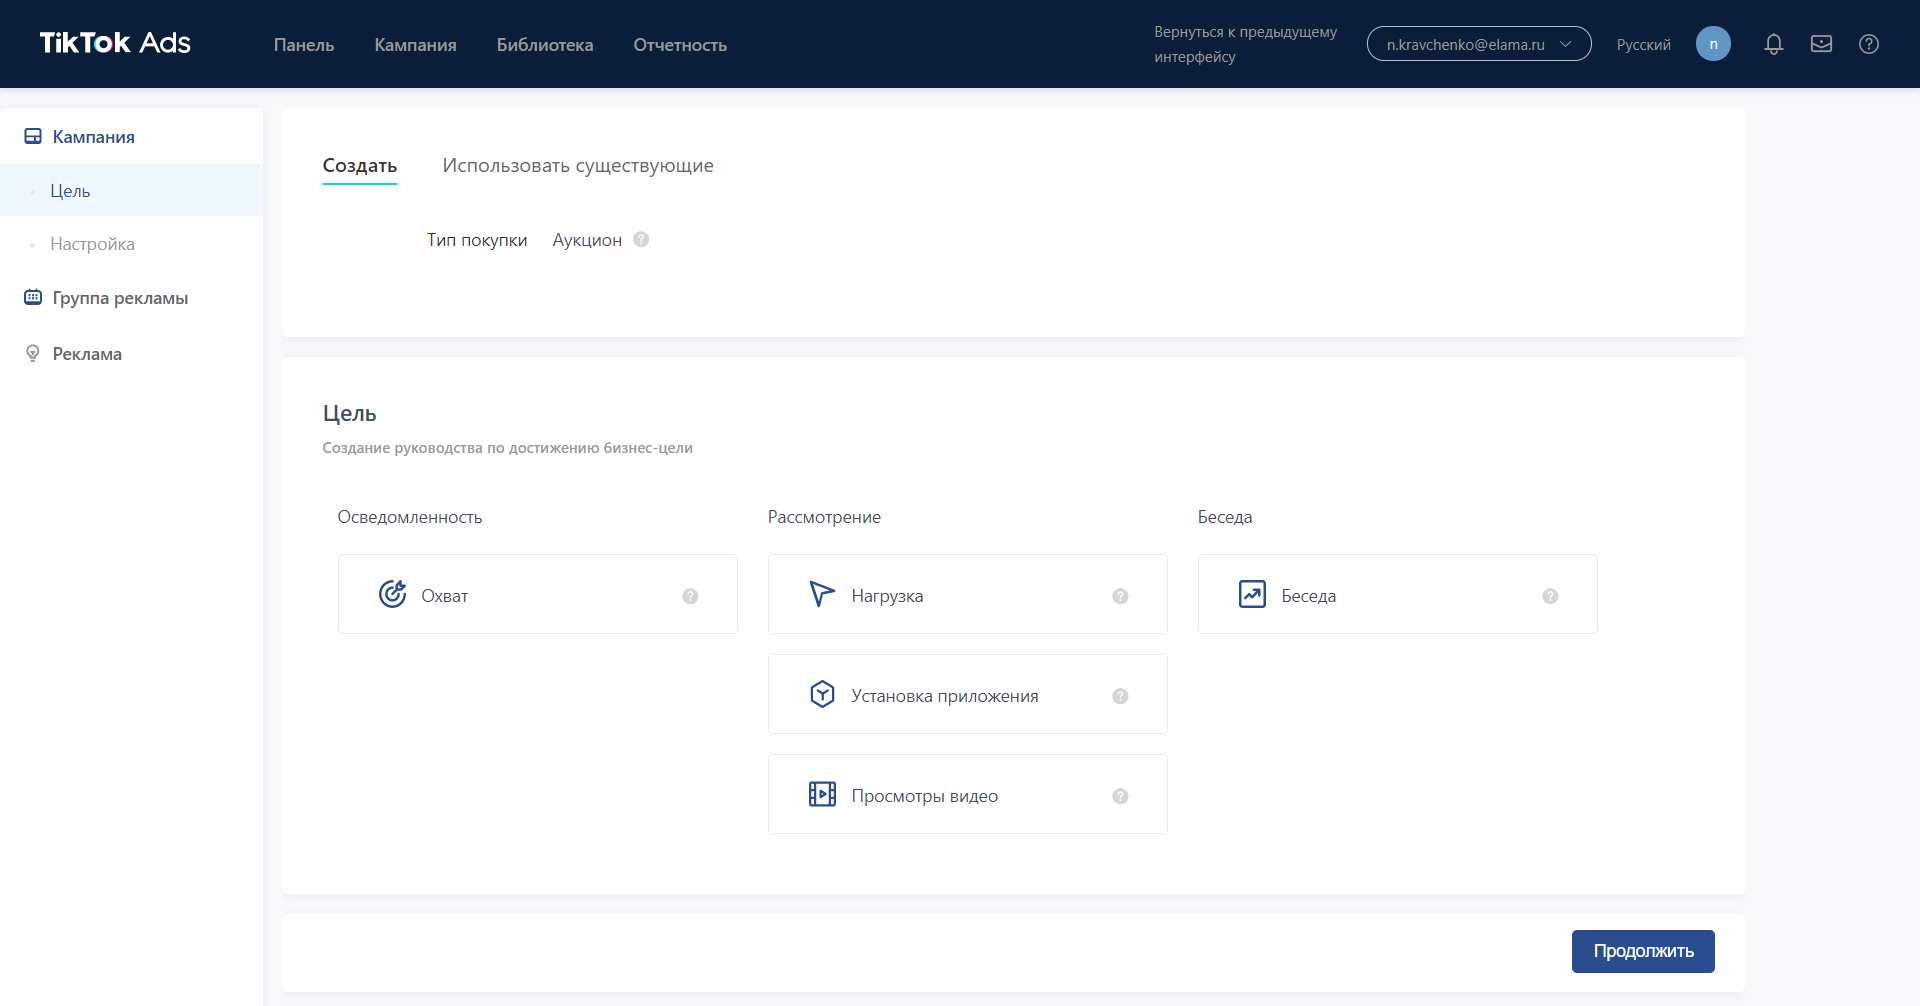This screenshot has width=1920, height=1006.
Task: Click the help icon next to Аукцион
Action: click(x=641, y=240)
